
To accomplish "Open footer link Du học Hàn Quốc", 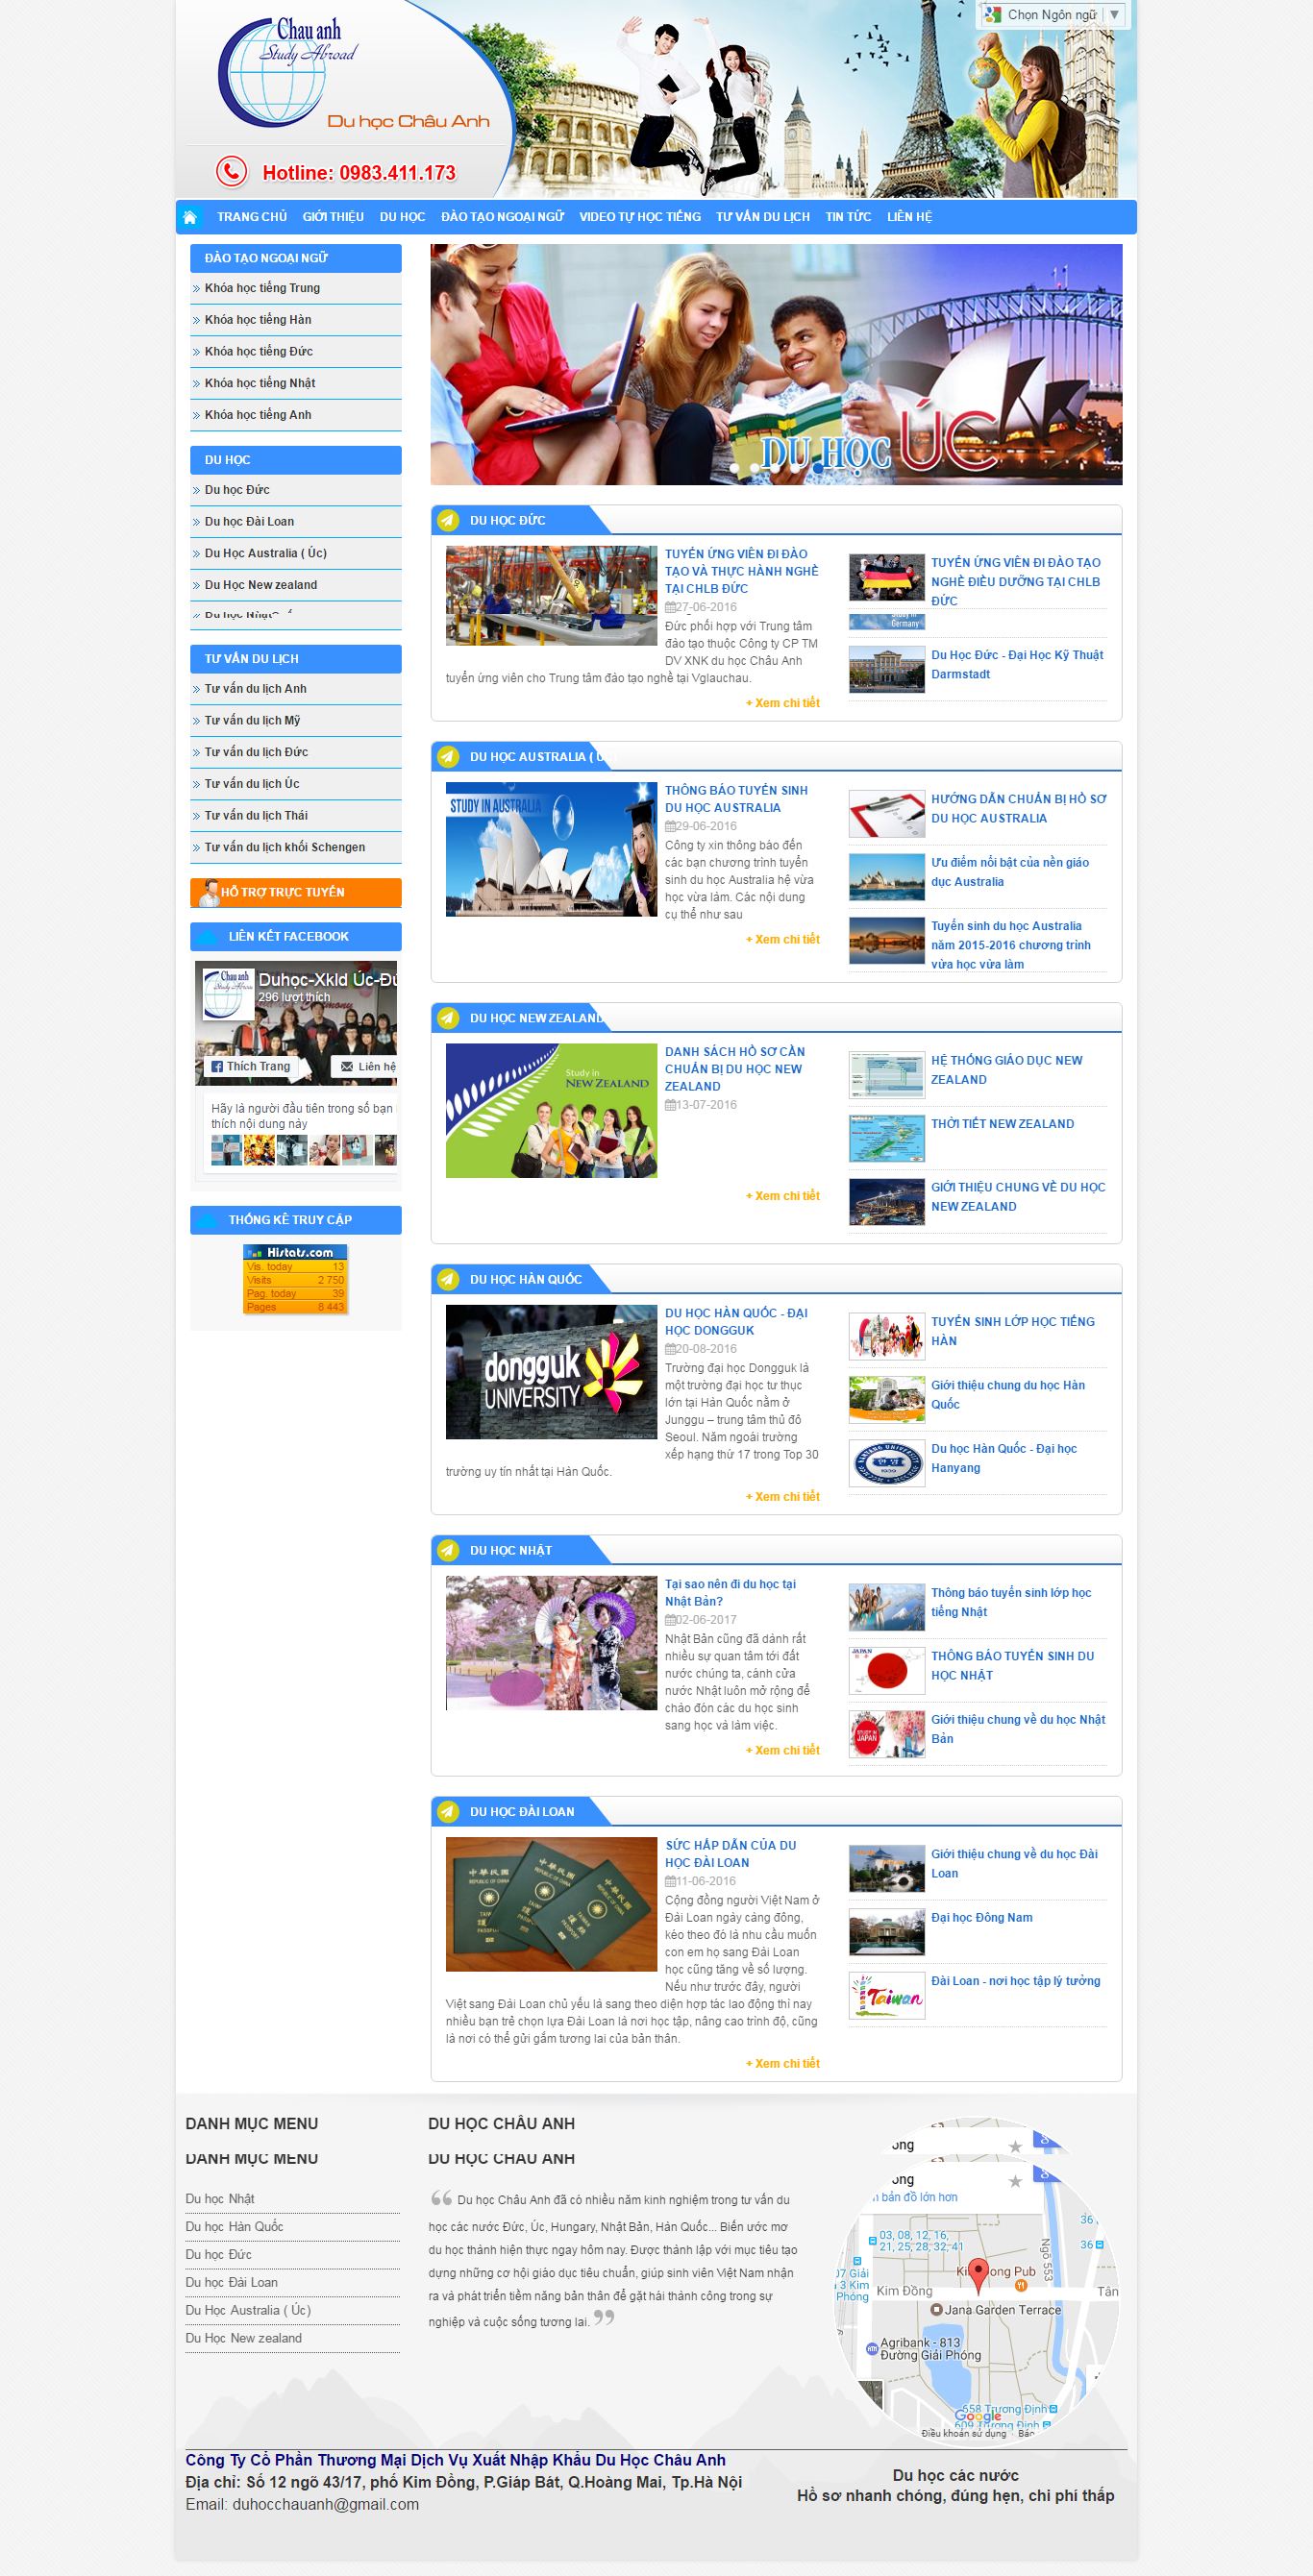I will click(x=234, y=2226).
